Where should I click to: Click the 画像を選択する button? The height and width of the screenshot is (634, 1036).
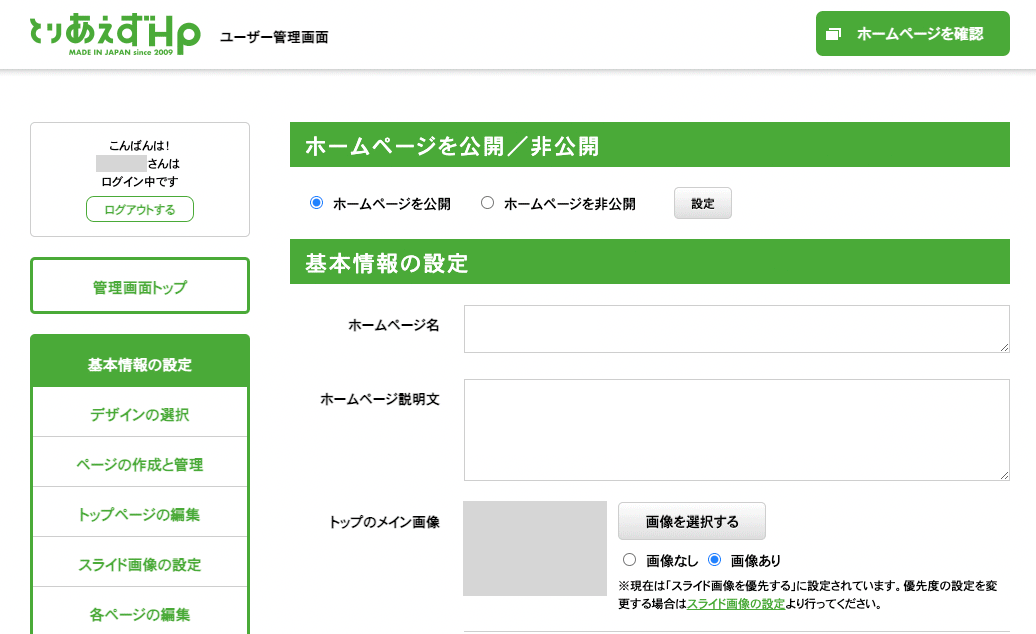point(691,521)
